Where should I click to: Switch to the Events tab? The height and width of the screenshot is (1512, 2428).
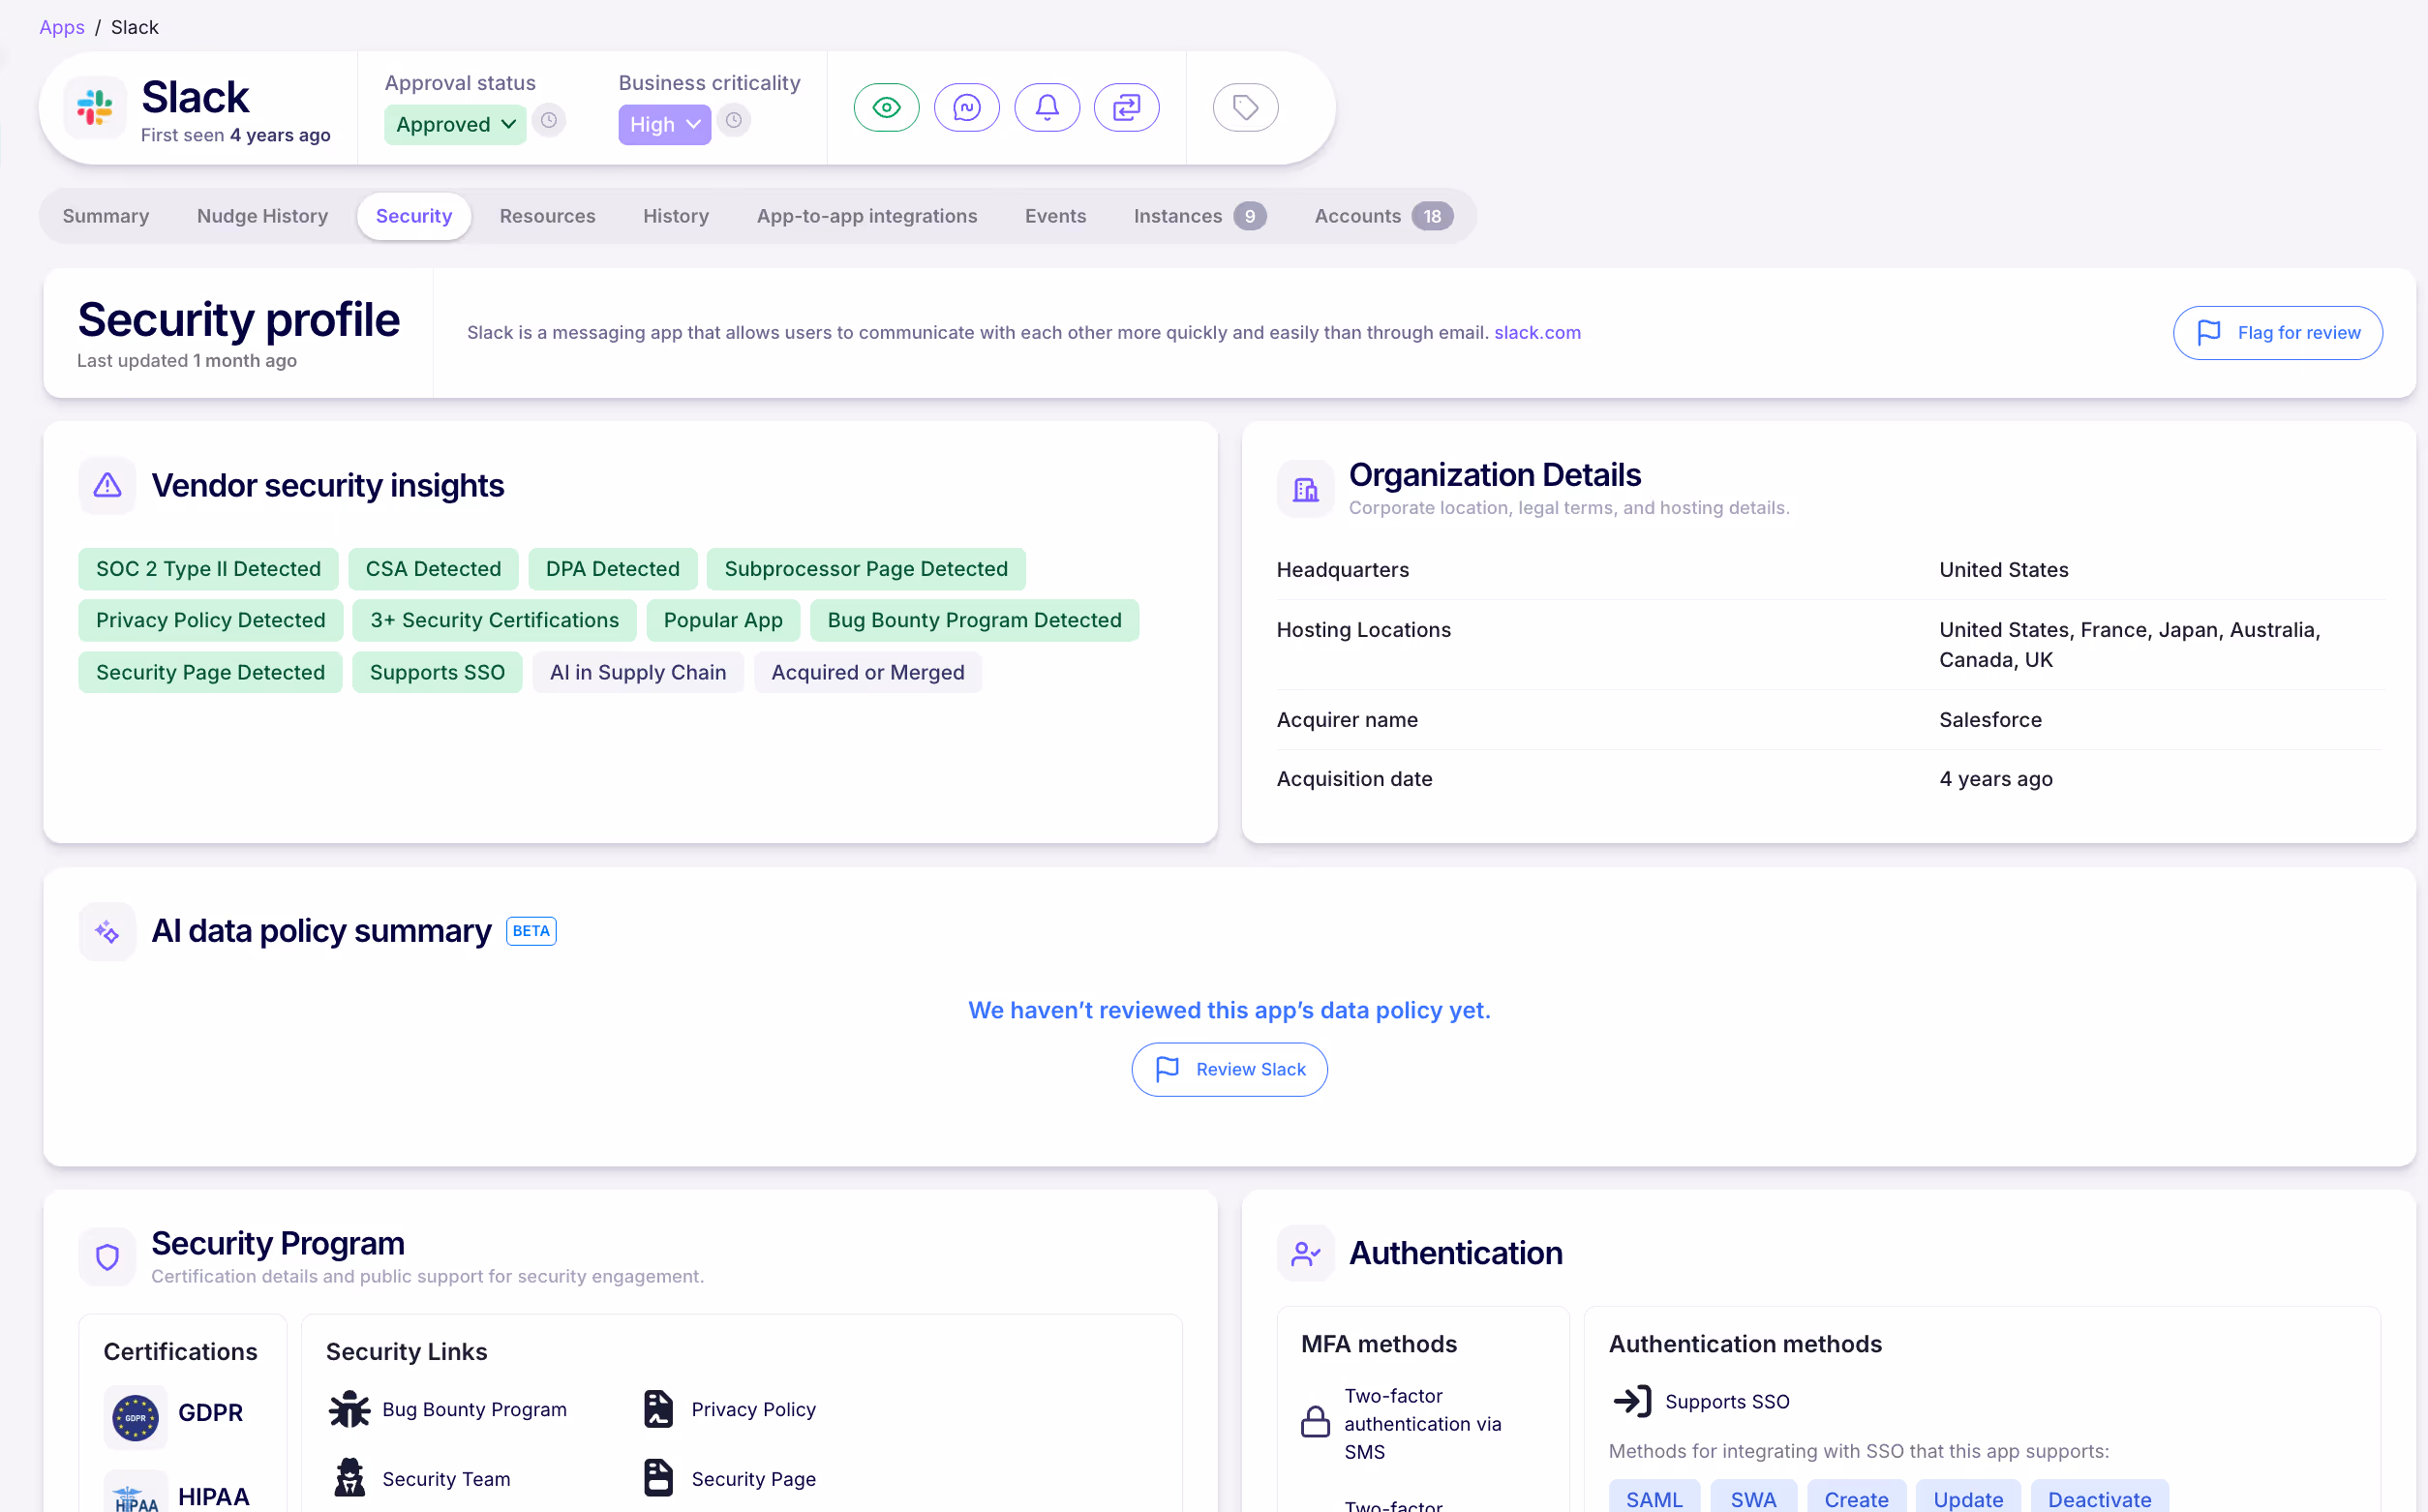click(x=1055, y=216)
